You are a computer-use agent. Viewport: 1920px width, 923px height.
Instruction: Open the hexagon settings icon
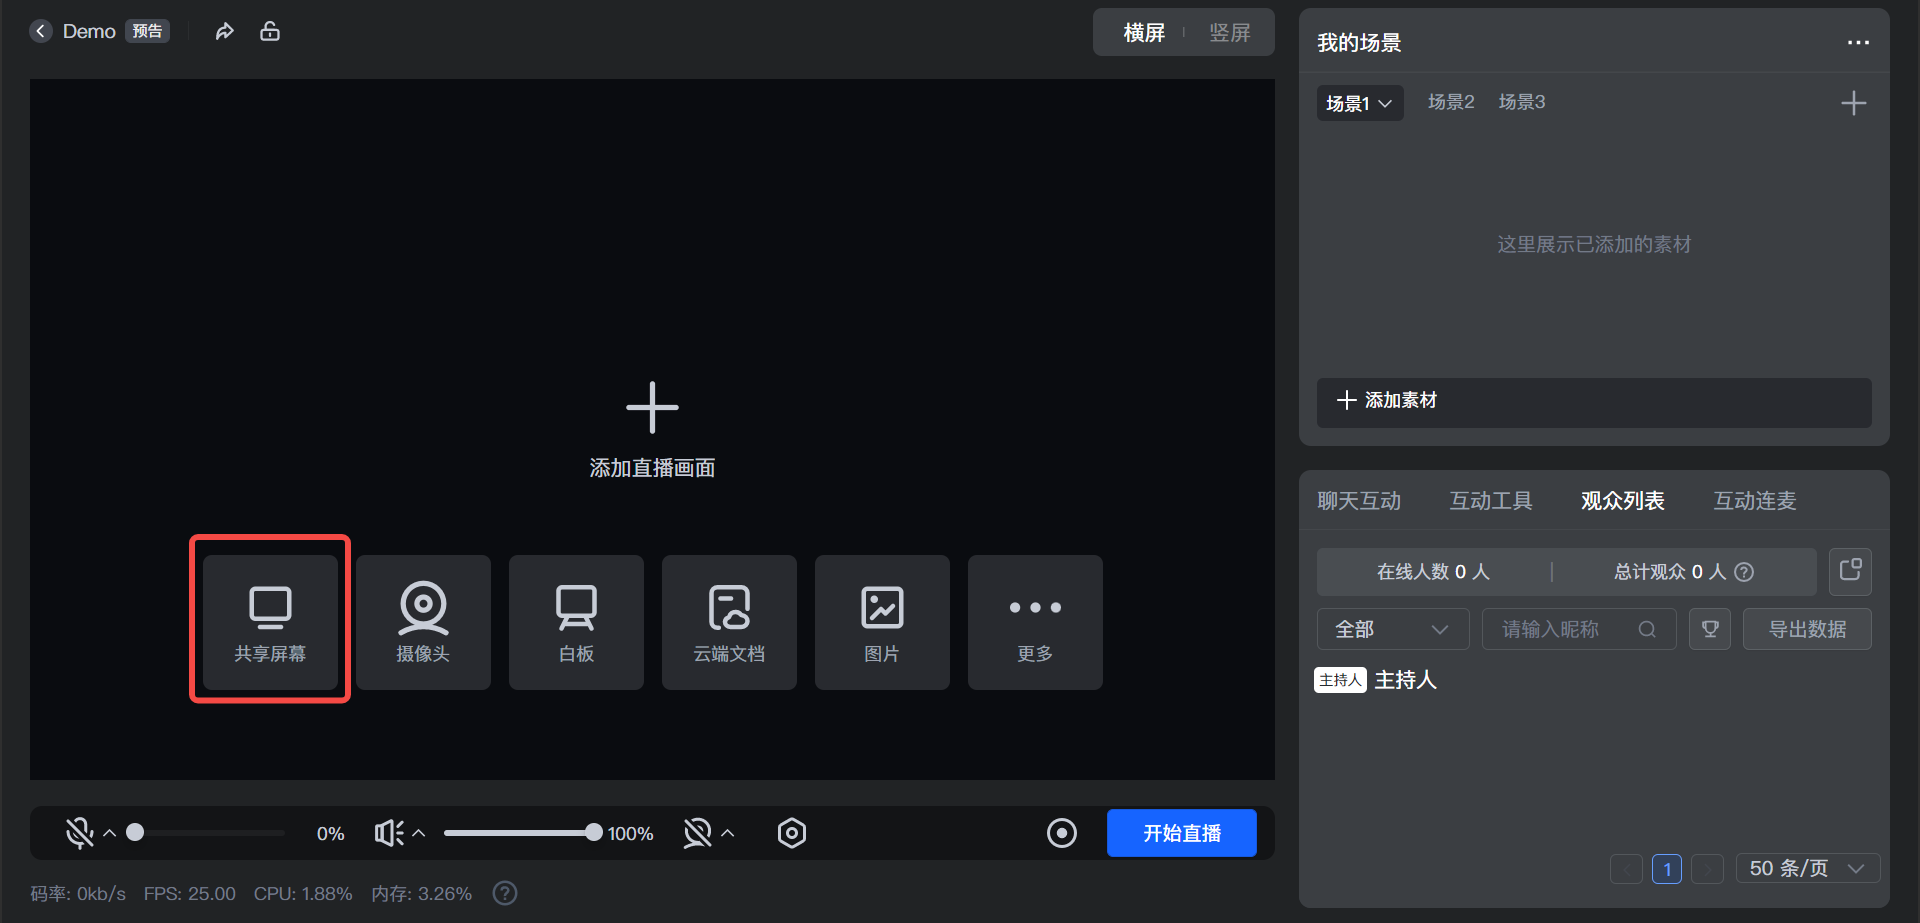coord(791,833)
